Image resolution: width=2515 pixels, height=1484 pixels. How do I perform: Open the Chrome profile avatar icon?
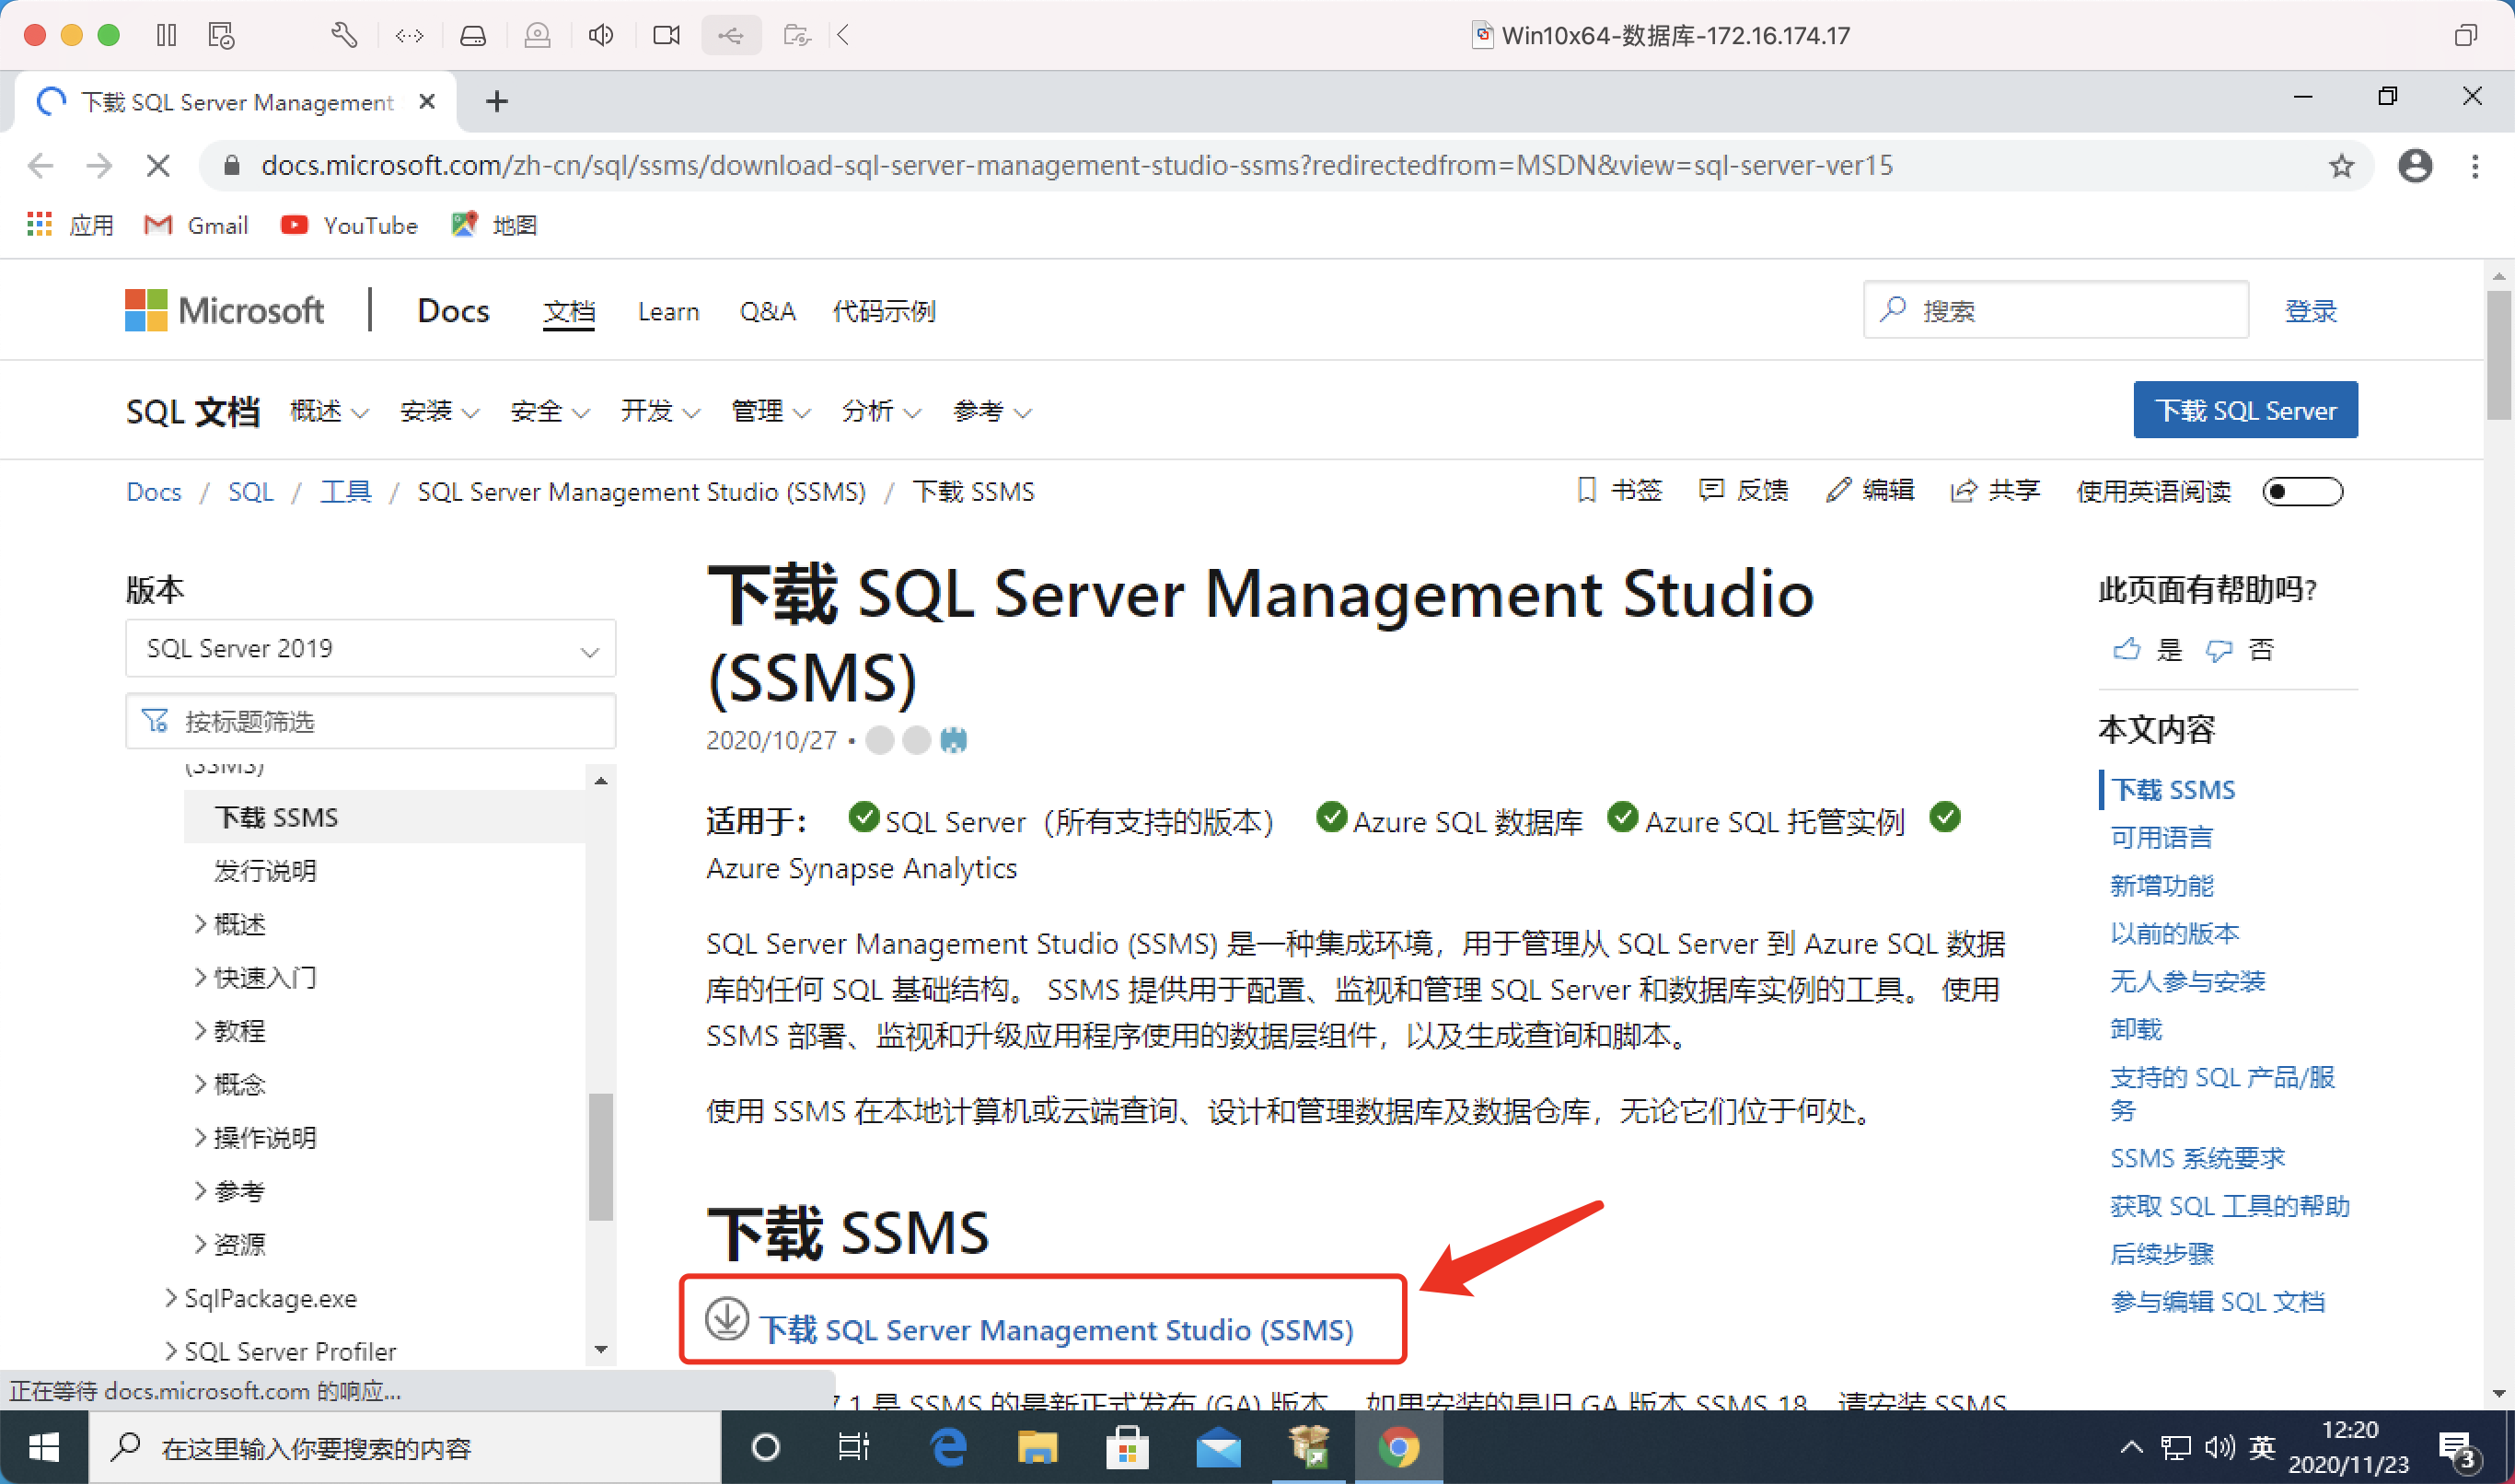coord(2415,165)
